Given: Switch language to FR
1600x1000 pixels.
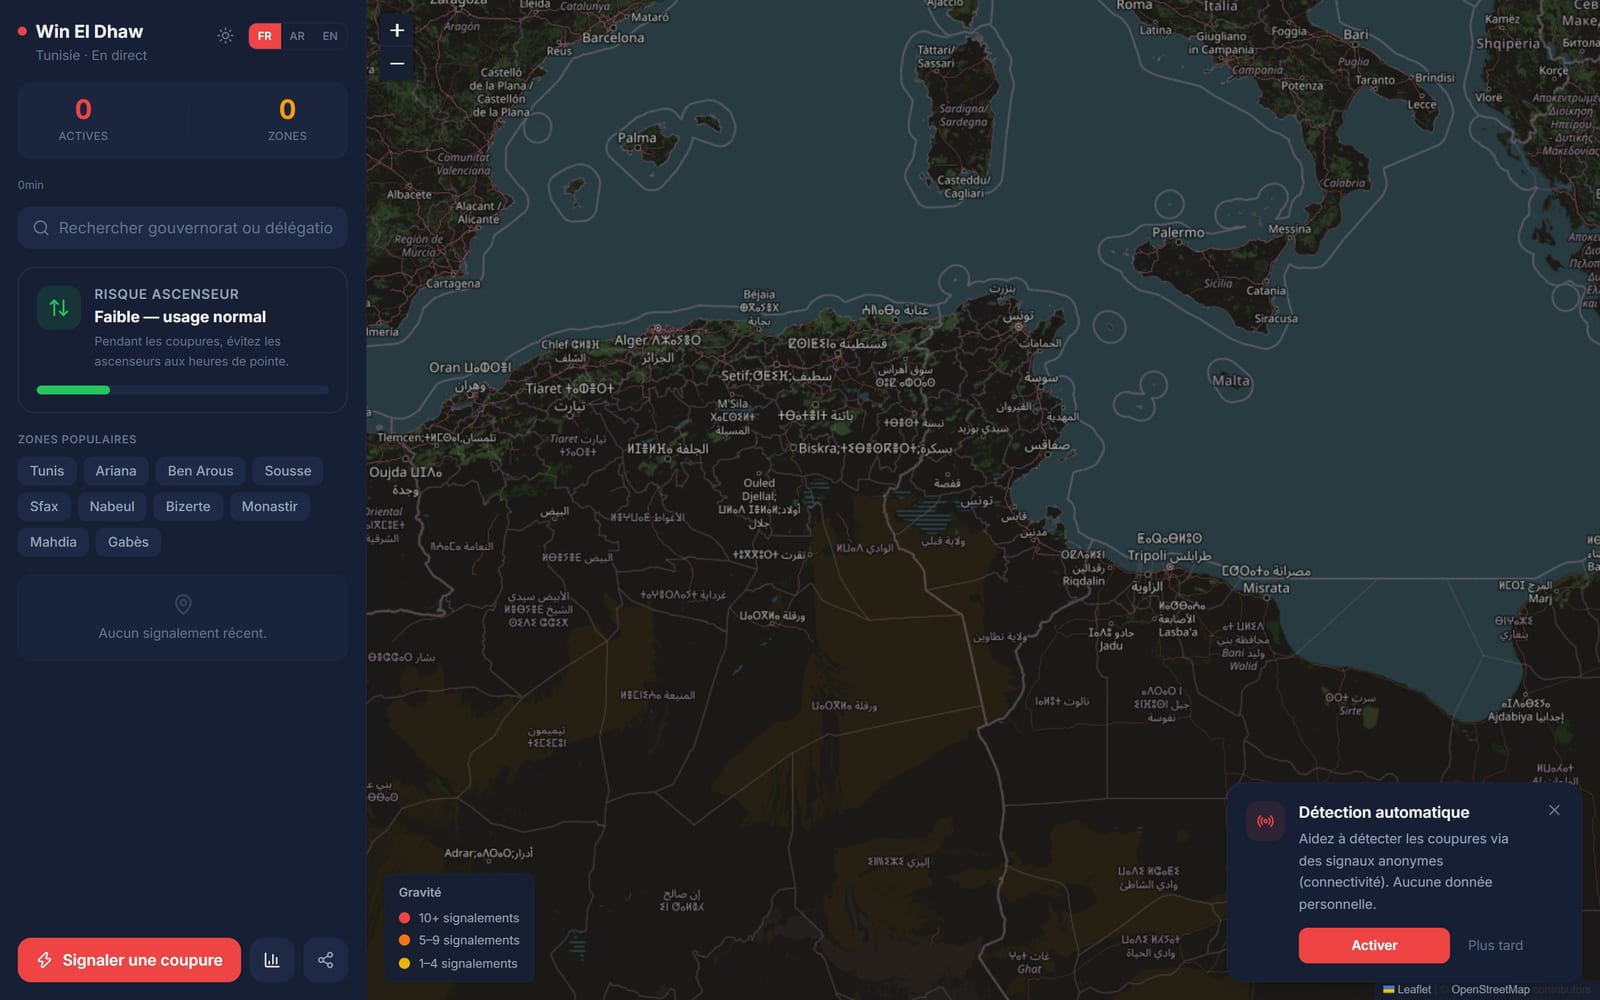Looking at the screenshot, I should click(x=264, y=36).
